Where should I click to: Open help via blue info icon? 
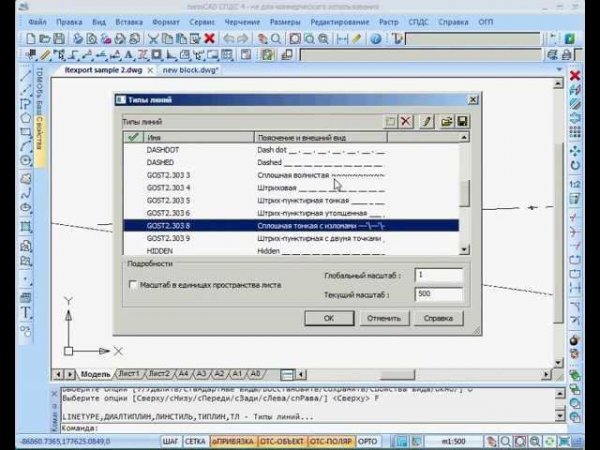[x=376, y=39]
